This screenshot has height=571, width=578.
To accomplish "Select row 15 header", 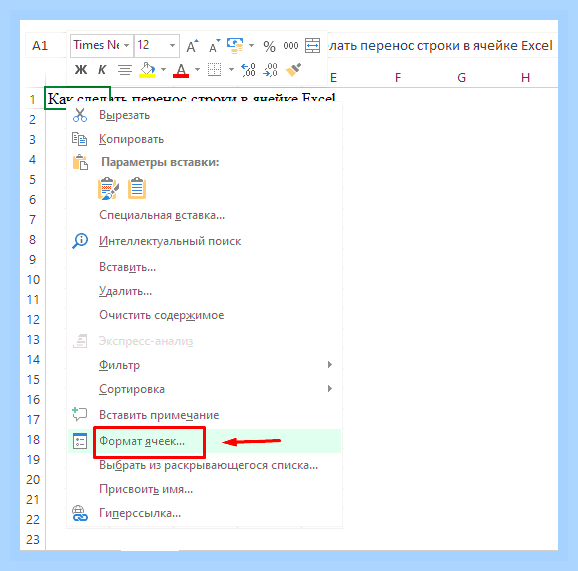I will coord(33,379).
